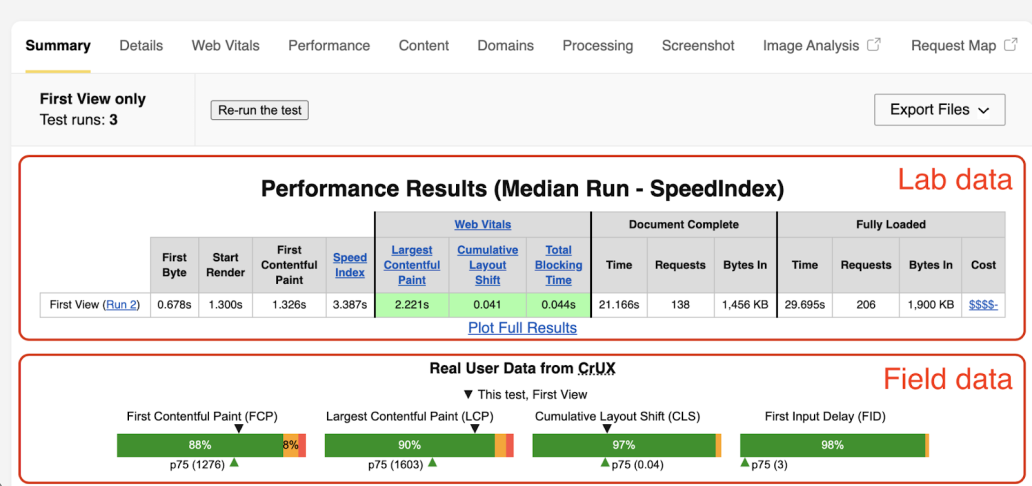
Task: Click the Total Blocking Time link
Action: [558, 265]
